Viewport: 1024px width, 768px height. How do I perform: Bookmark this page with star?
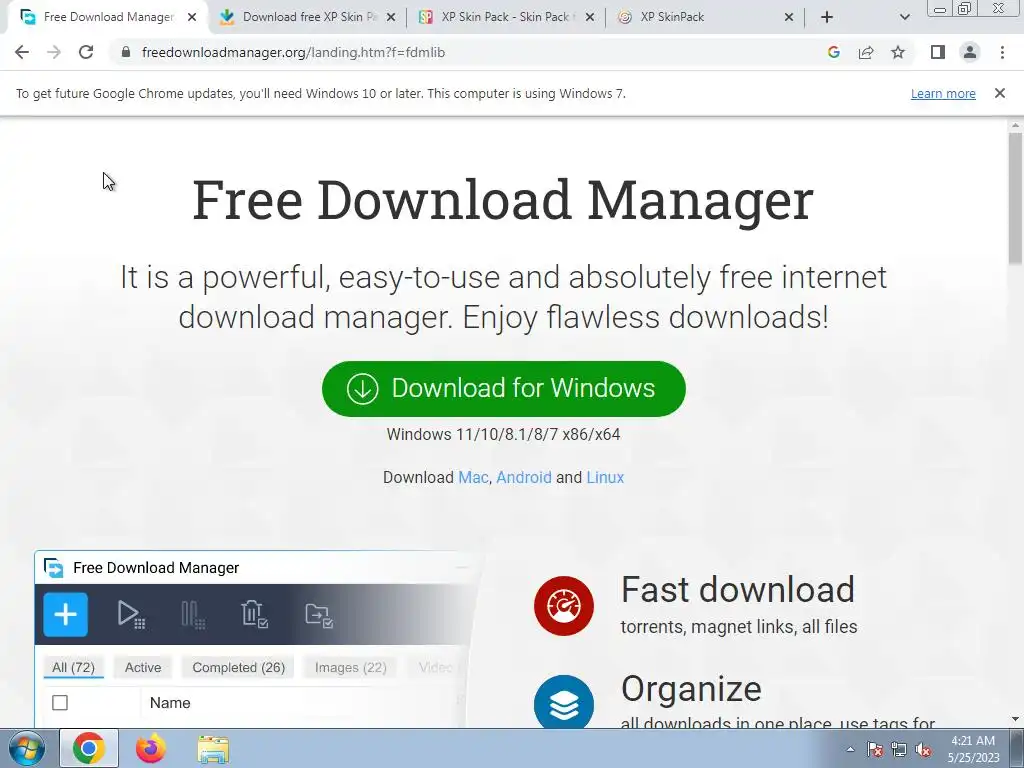tap(898, 52)
